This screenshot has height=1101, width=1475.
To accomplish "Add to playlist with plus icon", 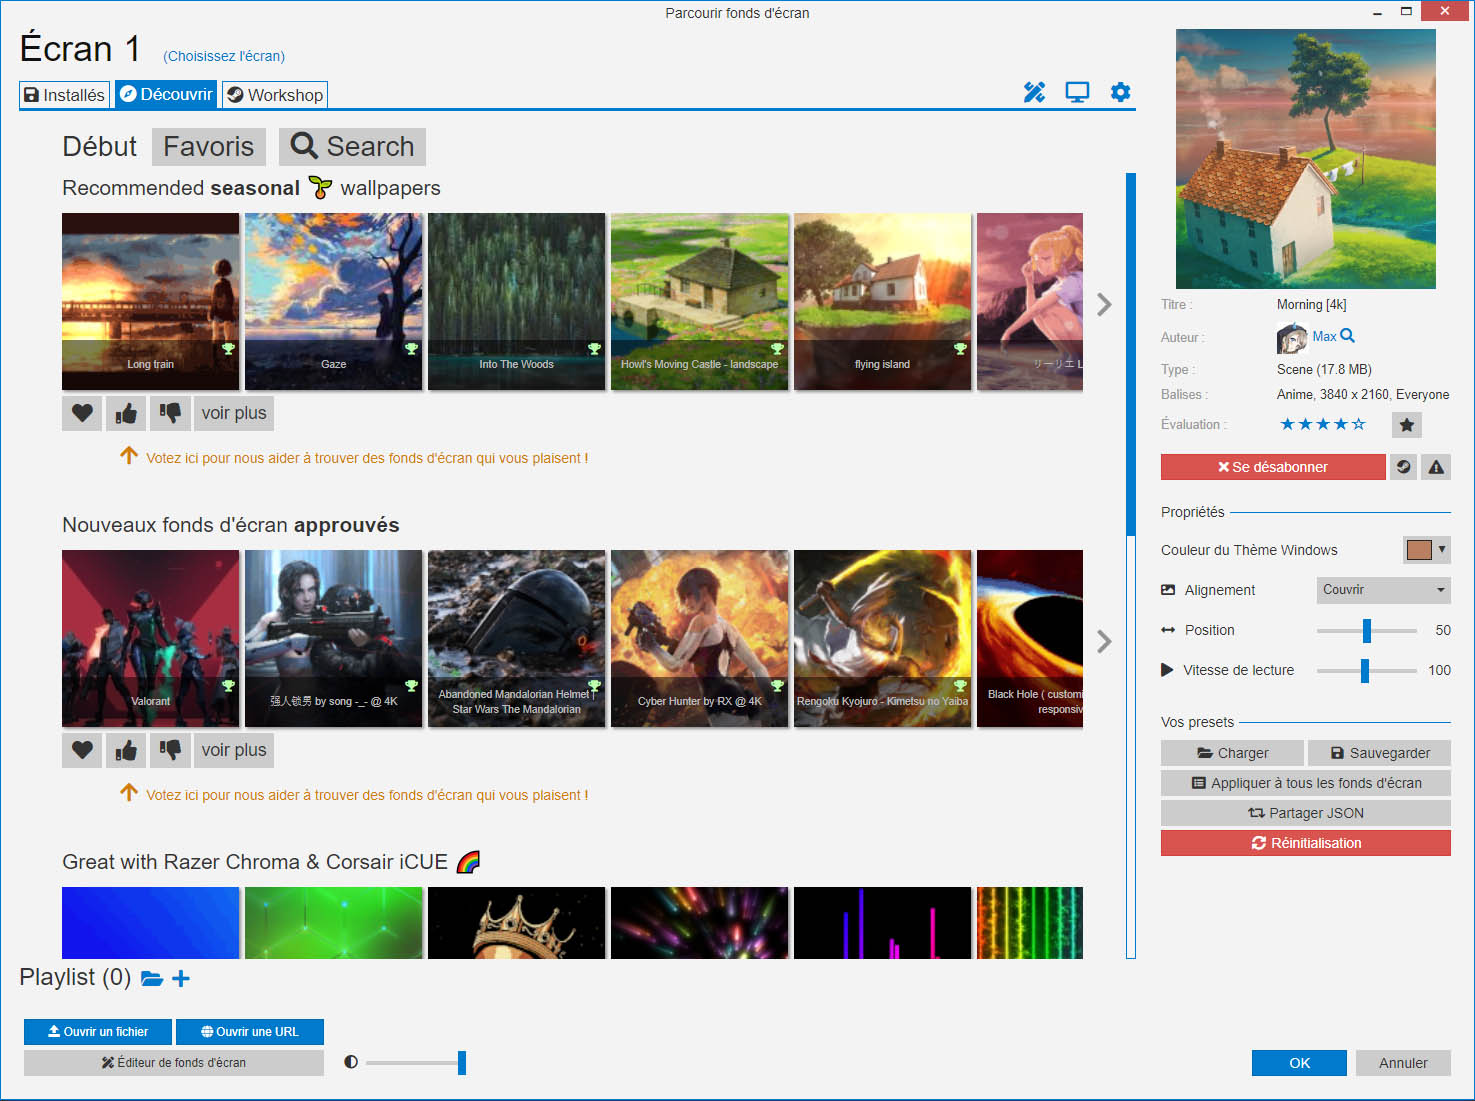I will click(181, 978).
